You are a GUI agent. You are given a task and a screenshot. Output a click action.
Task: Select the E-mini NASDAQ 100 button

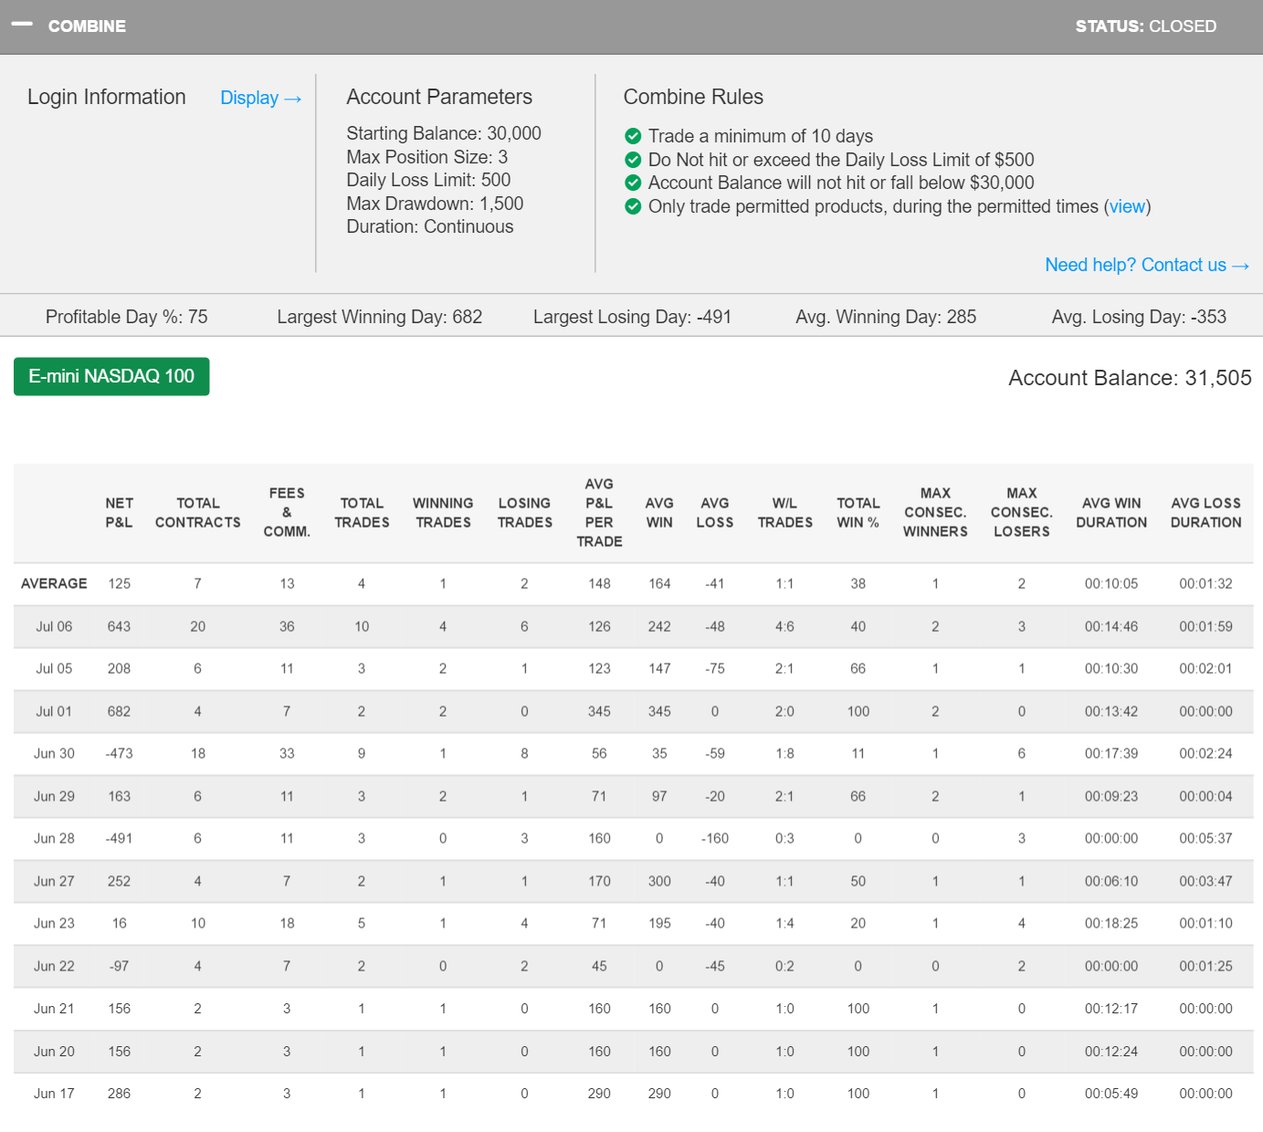(x=111, y=377)
